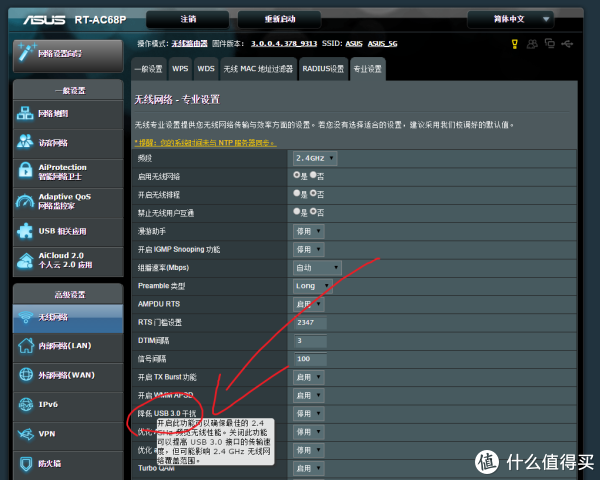Open USB application puzzle icon

pyautogui.click(x=25, y=231)
